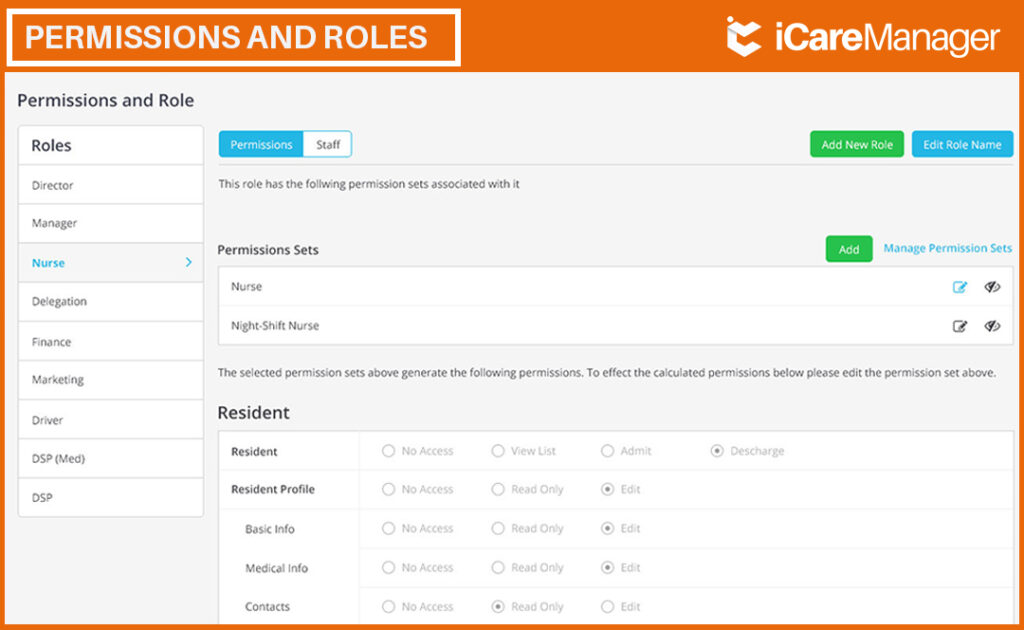This screenshot has width=1024, height=630.
Task: Choose Read Only for Resident Profile
Action: coord(498,489)
